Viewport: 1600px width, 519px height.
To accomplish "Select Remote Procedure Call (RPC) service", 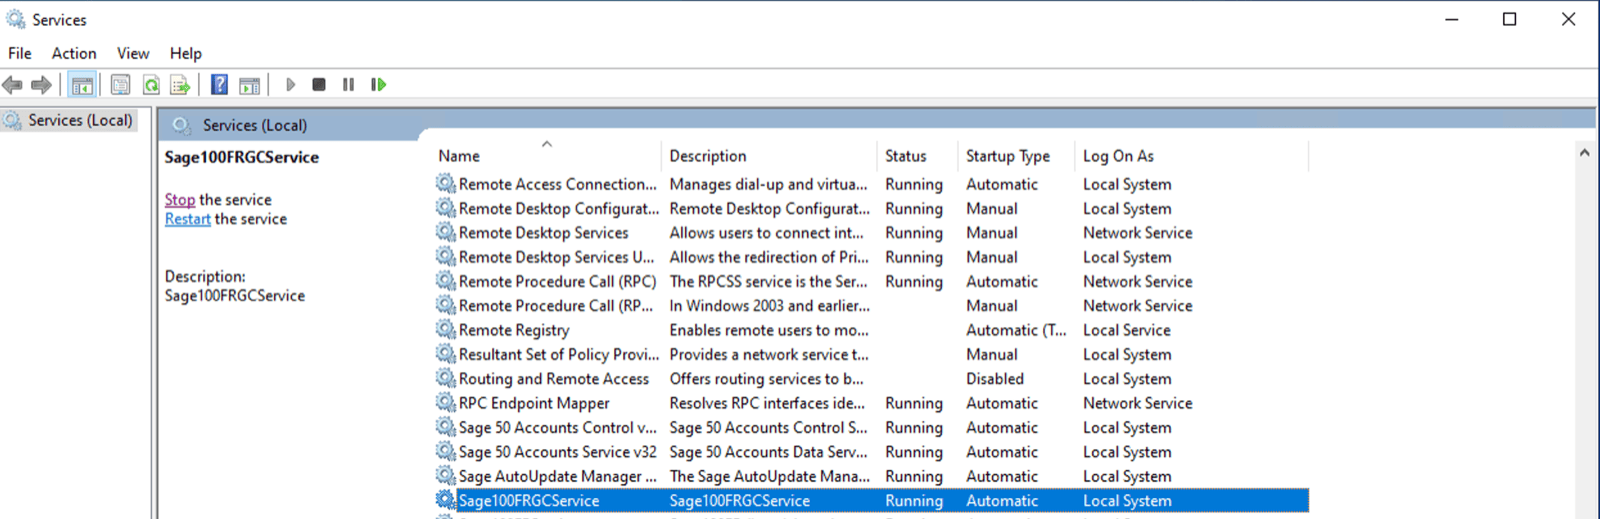I will [x=871, y=281].
